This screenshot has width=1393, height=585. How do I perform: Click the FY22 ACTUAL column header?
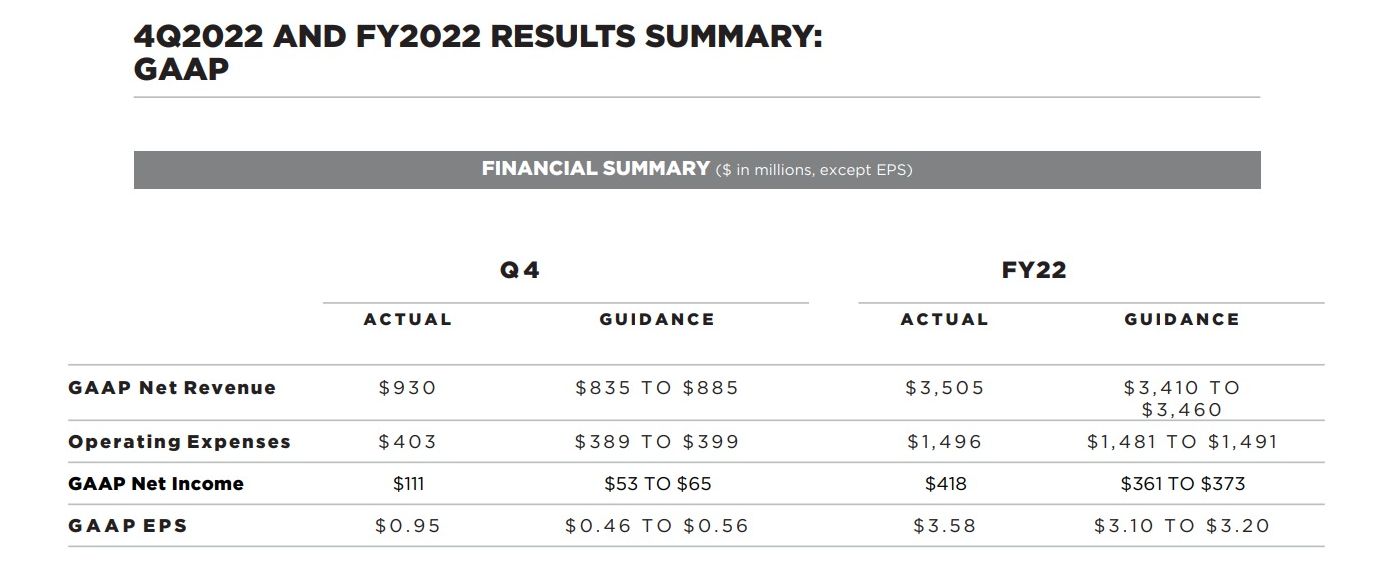click(944, 320)
